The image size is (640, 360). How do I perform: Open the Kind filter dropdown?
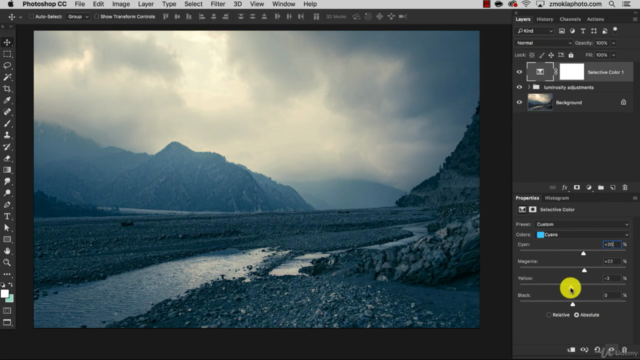(535, 31)
